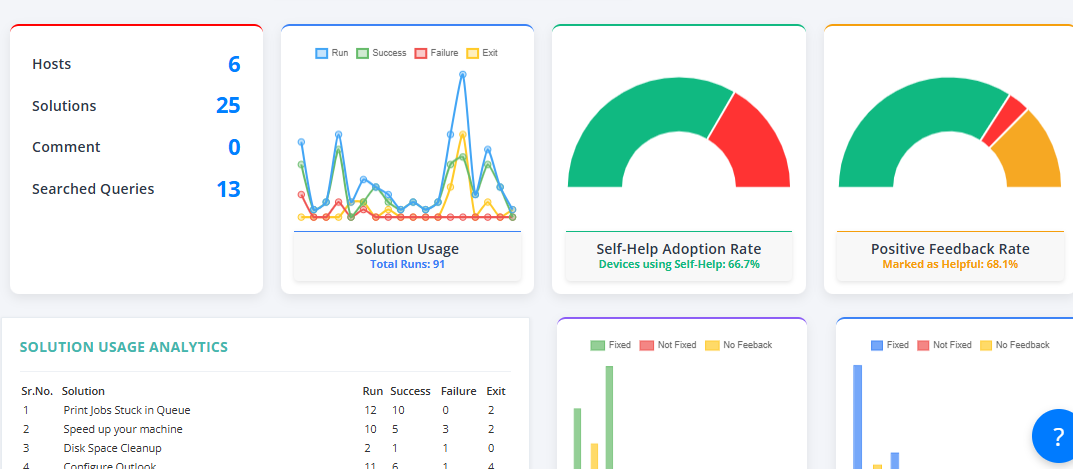1073x469 pixels.
Task: Click Failure value 3 for Speed up your machine
Action: pos(445,429)
